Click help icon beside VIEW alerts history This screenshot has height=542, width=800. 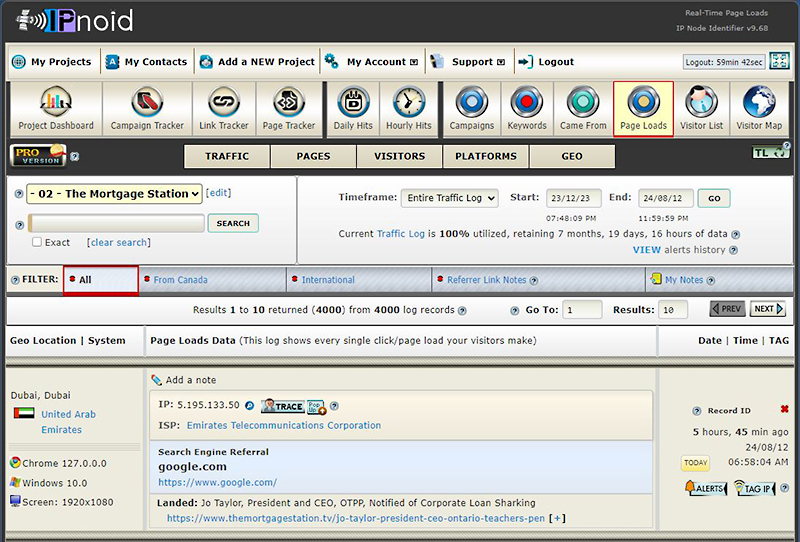733,250
